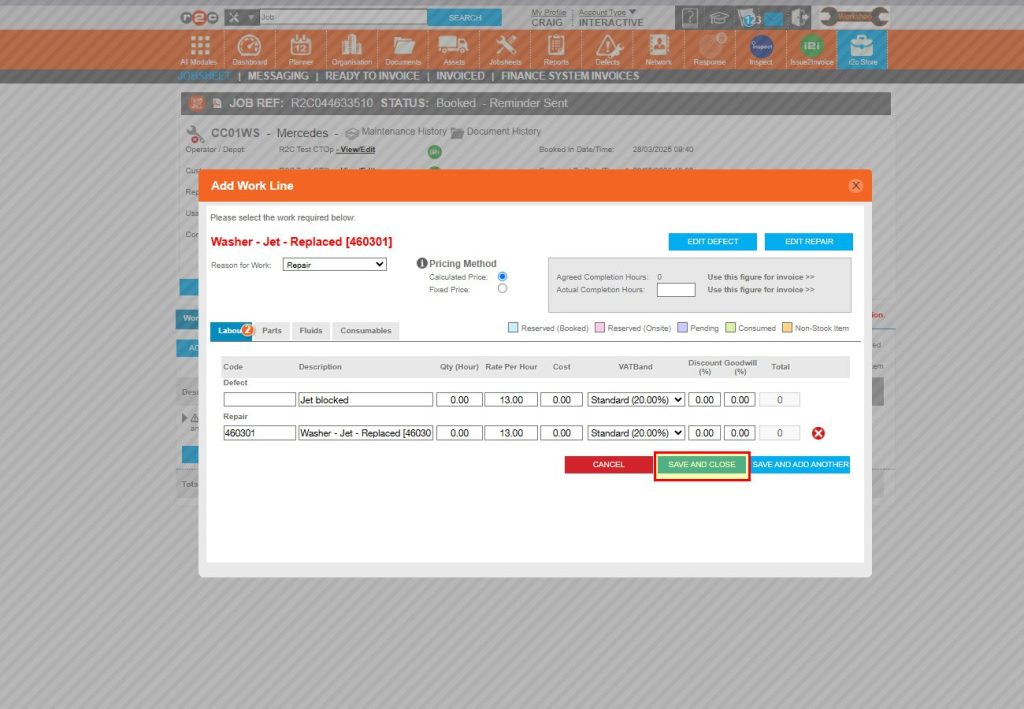The width and height of the screenshot is (1024, 709).
Task: Open the Planner module
Action: coord(301,47)
